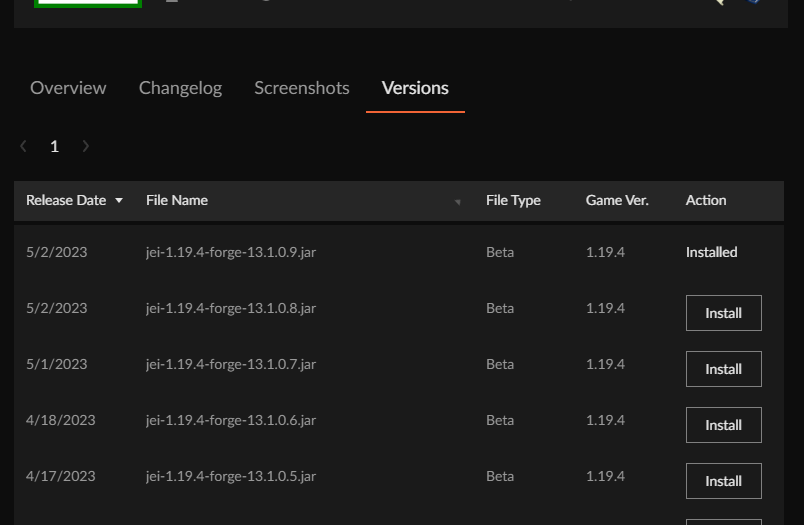The height and width of the screenshot is (525, 804).
Task: Sort table by File Type header
Action: click(513, 200)
